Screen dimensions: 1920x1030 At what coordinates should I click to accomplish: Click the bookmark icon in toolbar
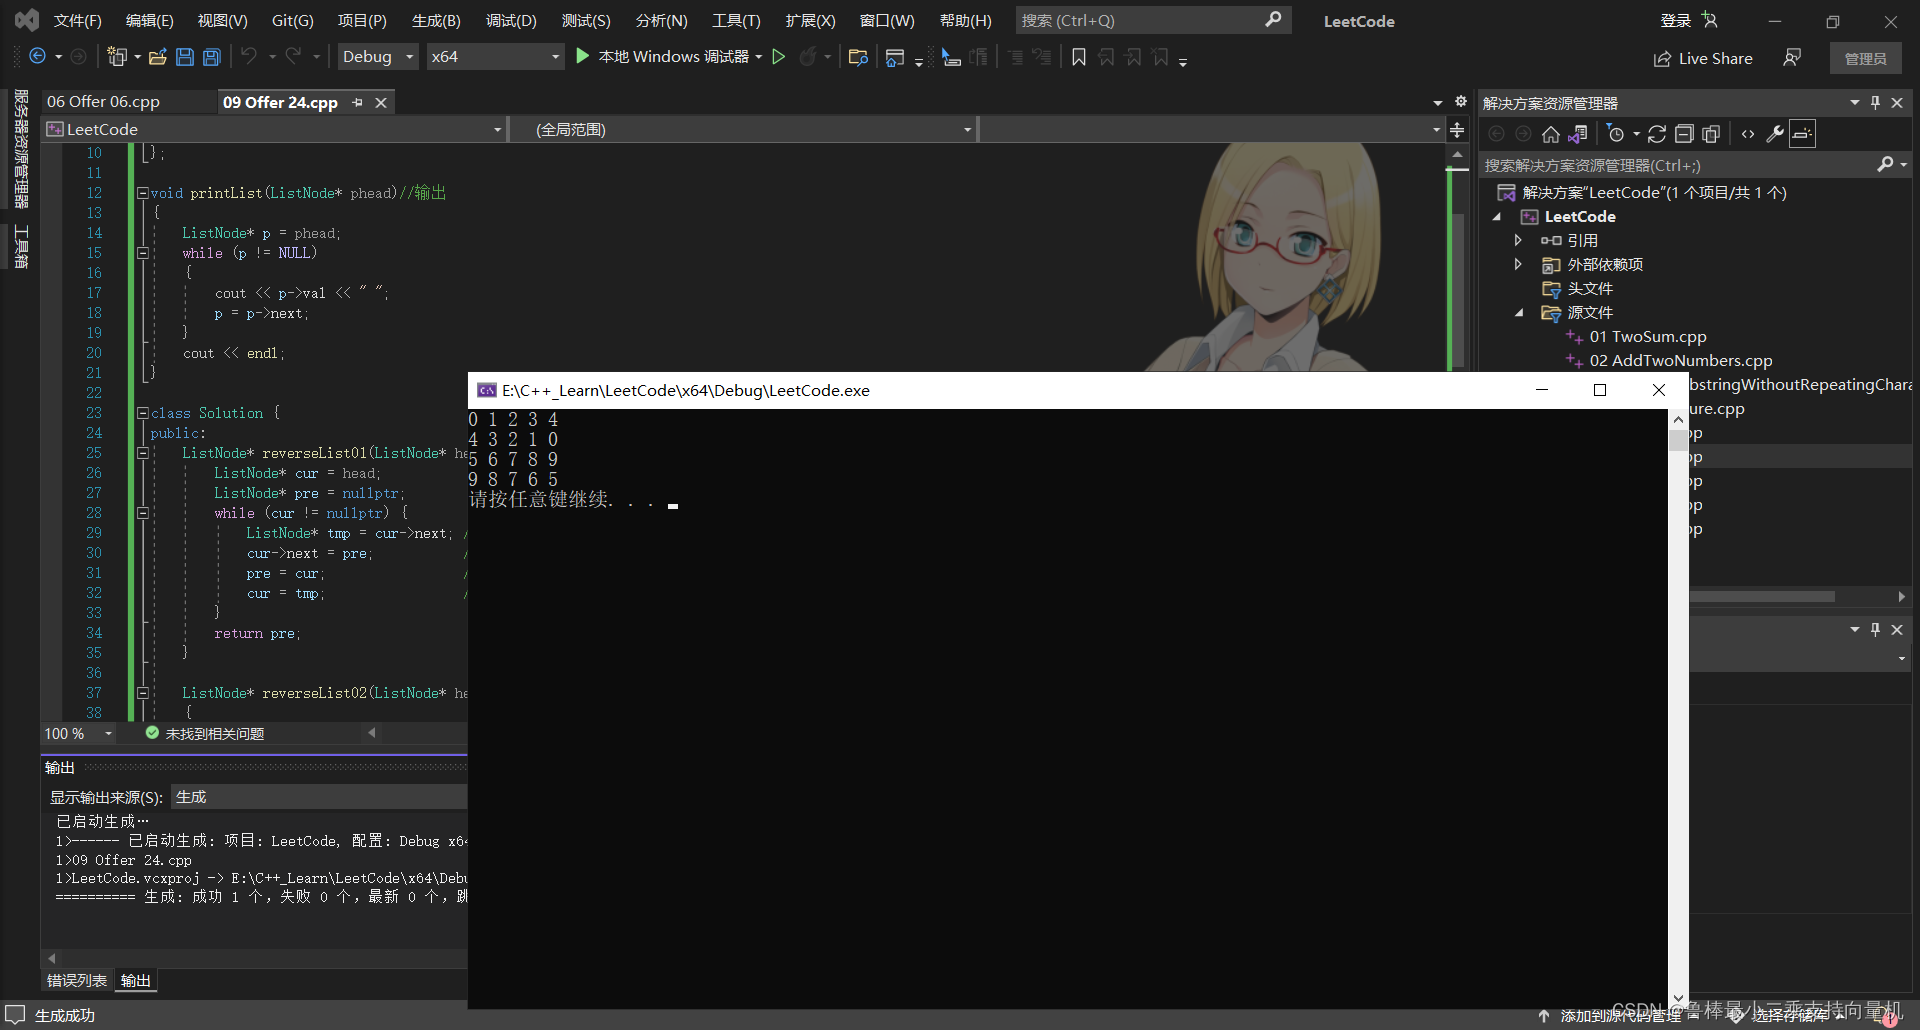point(1079,57)
